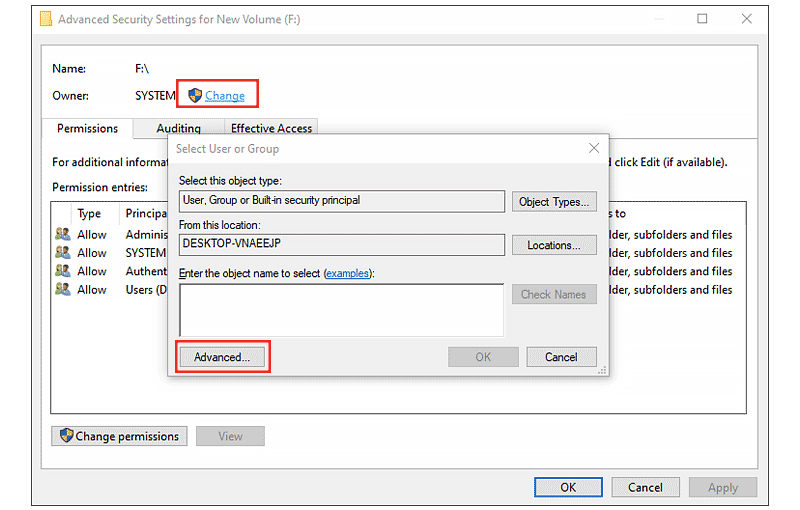Click Cancel in Advanced Security Settings window

(645, 487)
